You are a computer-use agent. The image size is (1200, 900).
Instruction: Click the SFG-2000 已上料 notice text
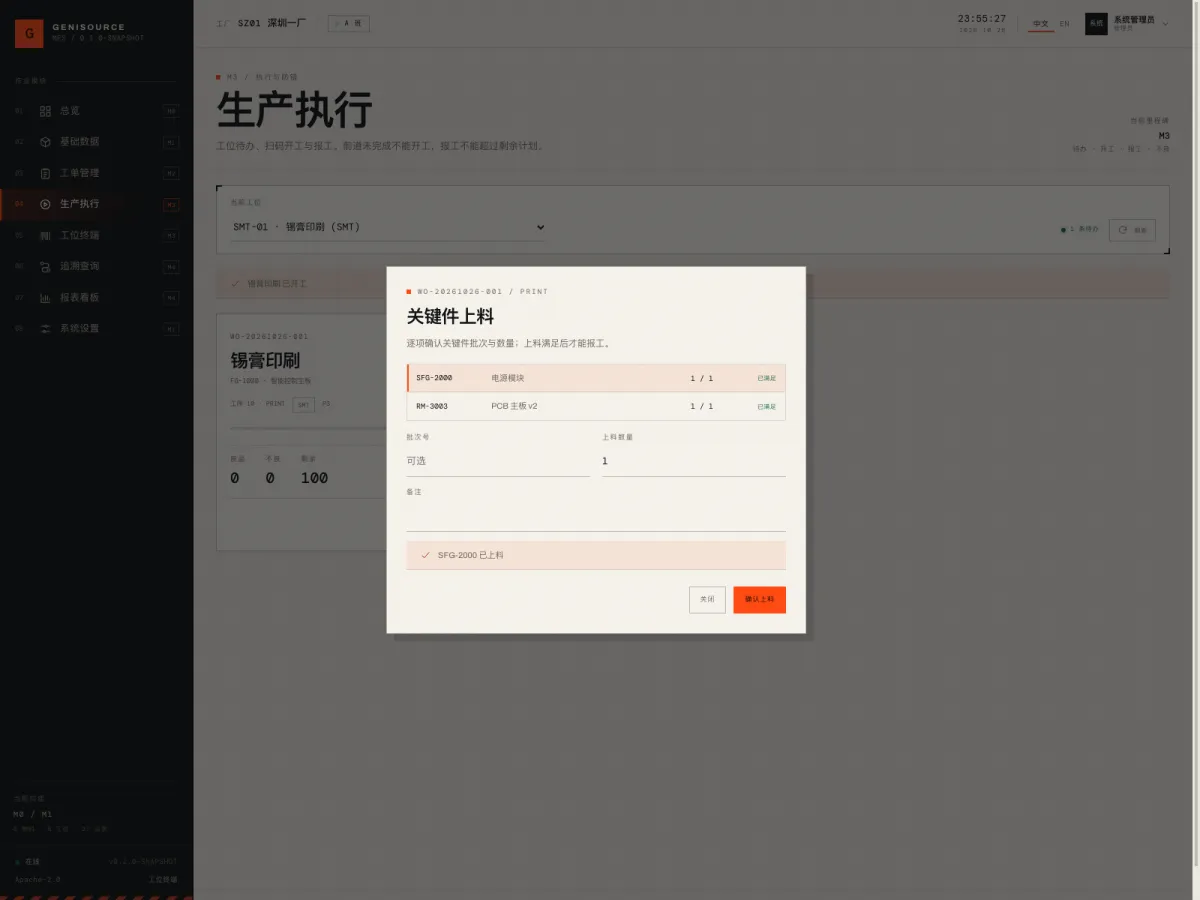(x=471, y=555)
